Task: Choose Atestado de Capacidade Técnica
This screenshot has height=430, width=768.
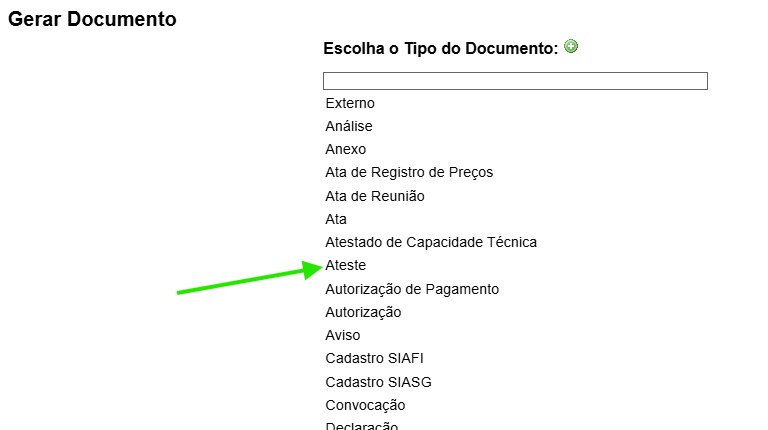Action: pyautogui.click(x=431, y=242)
